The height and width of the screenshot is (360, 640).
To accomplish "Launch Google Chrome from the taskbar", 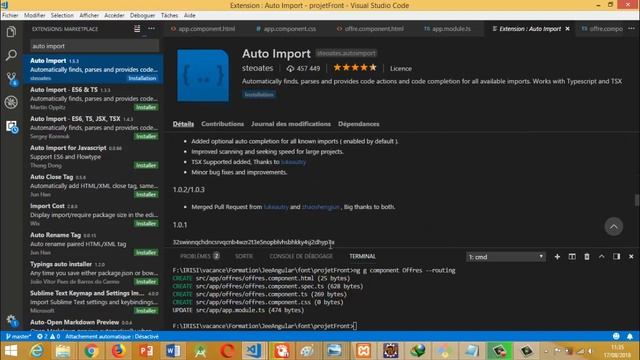I will (x=91, y=351).
